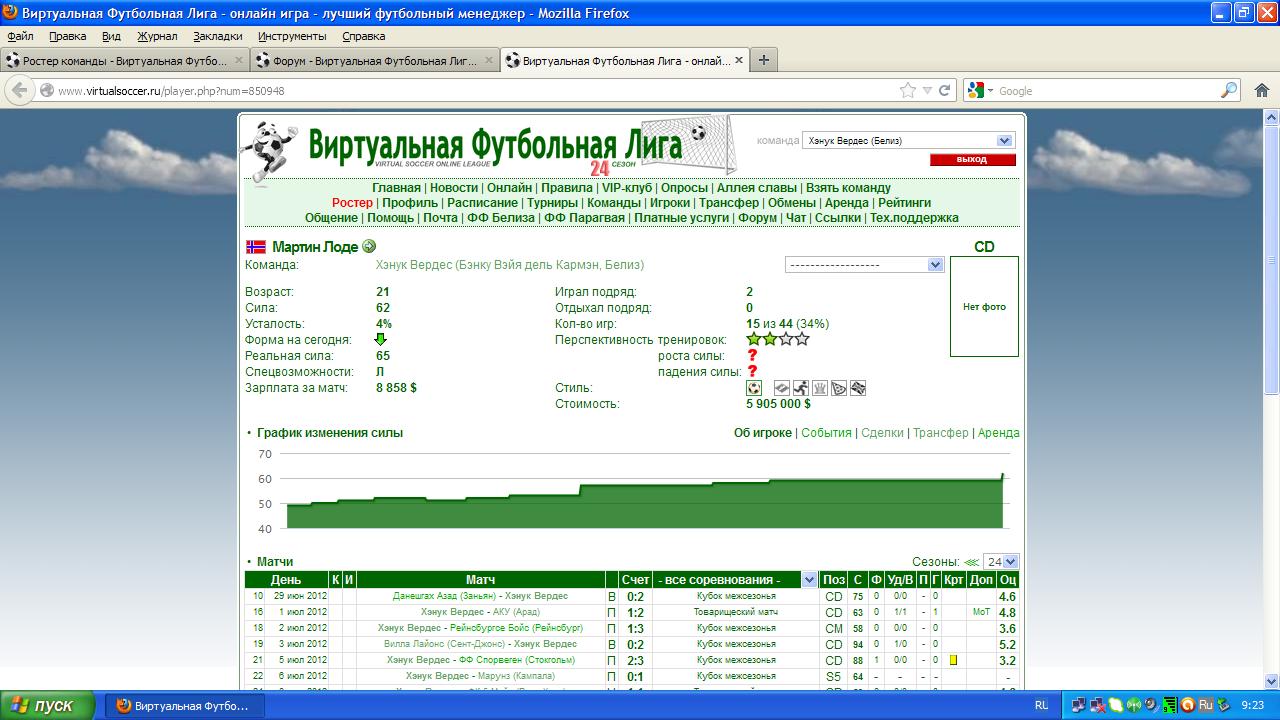Click the Хэнук Вердес team link under Команда
The width and height of the screenshot is (1280, 720).
pyautogui.click(x=510, y=265)
